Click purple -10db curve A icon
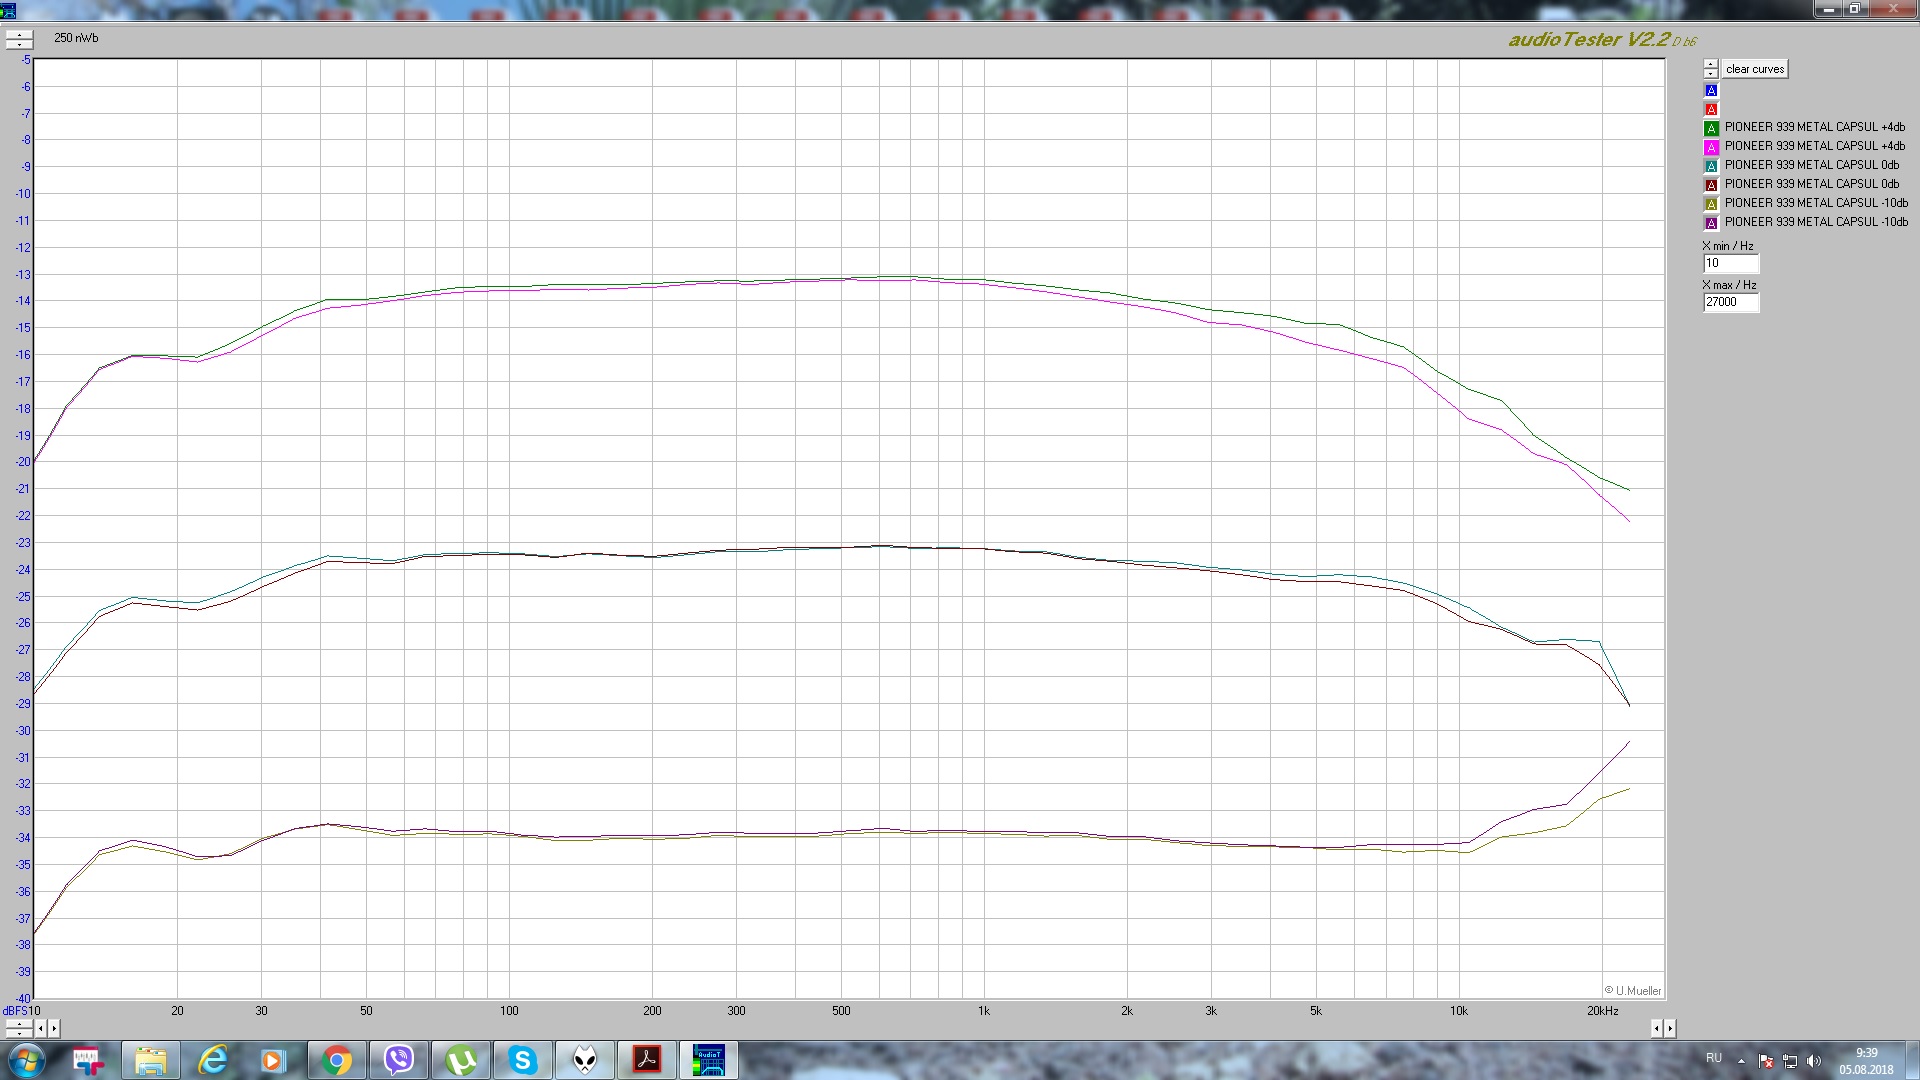 (x=1711, y=223)
